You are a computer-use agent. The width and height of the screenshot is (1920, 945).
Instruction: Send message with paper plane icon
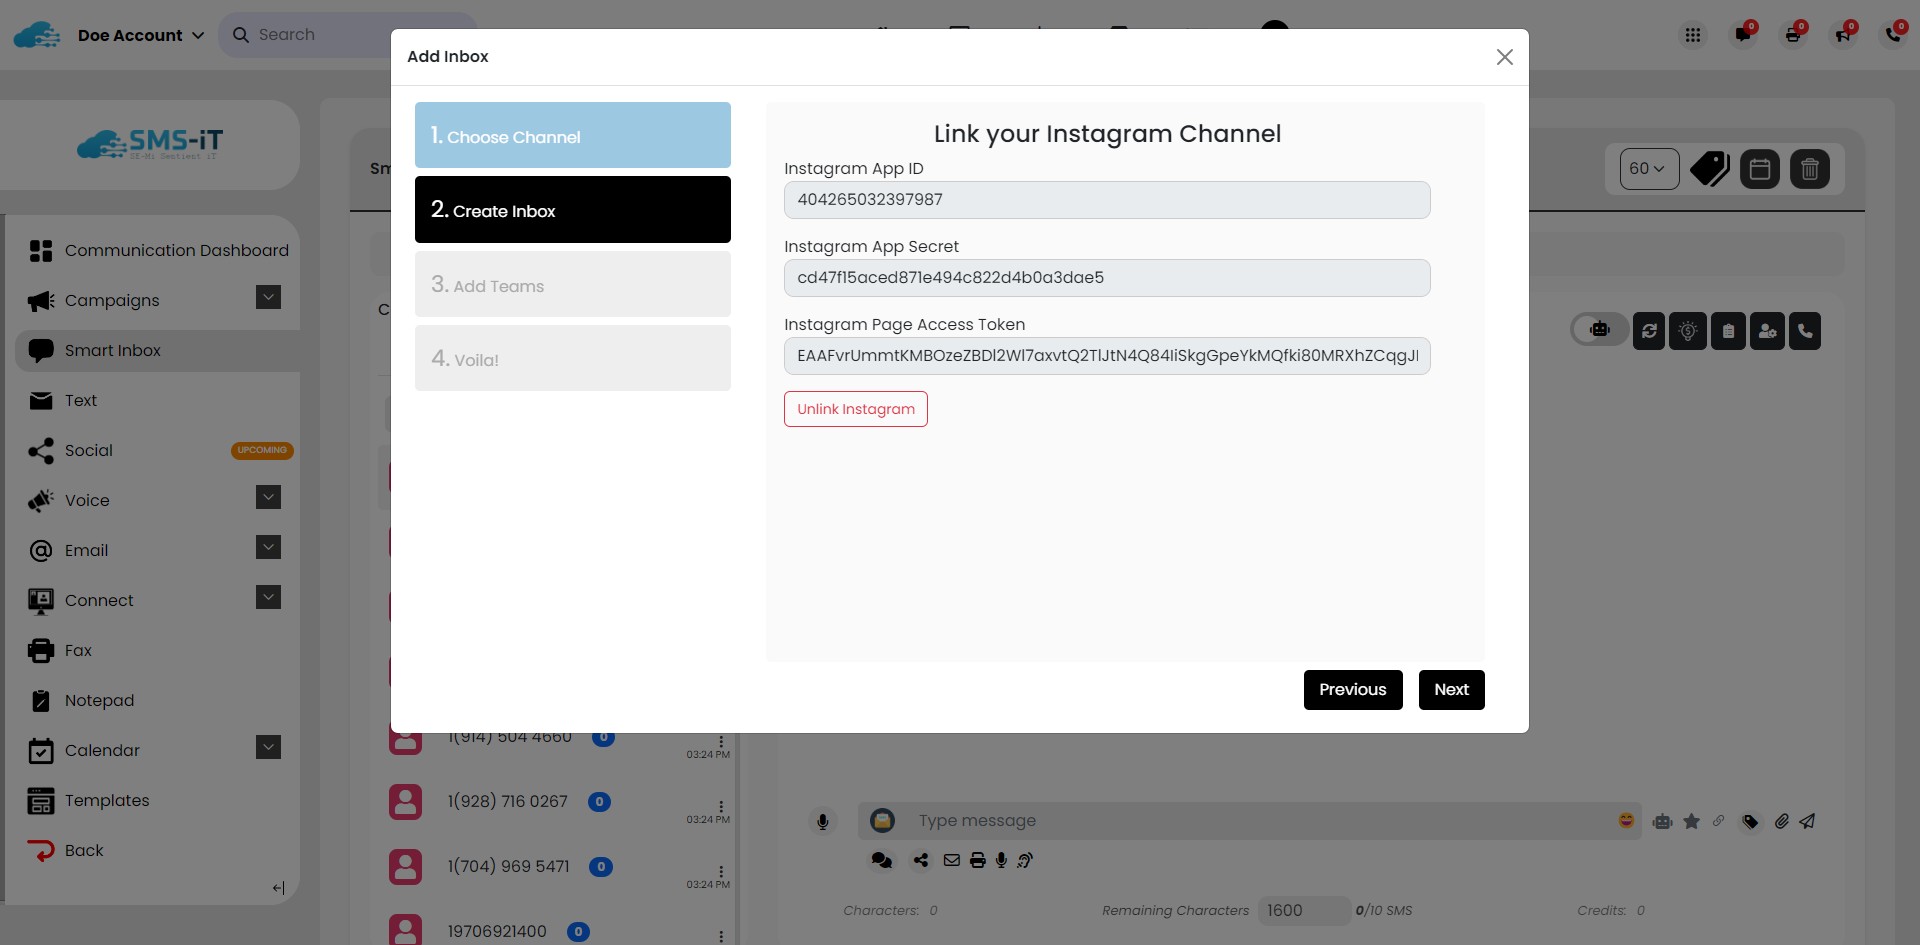tap(1807, 821)
